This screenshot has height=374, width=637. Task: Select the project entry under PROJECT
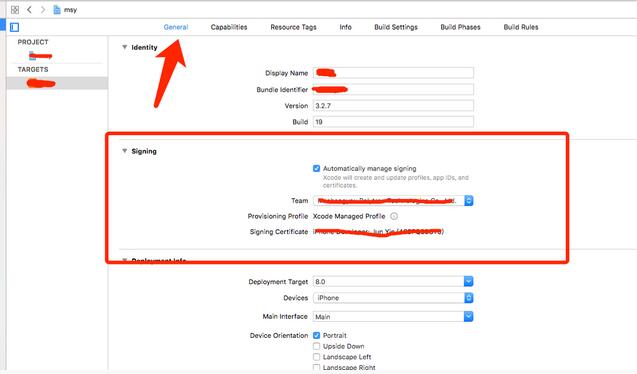41,56
